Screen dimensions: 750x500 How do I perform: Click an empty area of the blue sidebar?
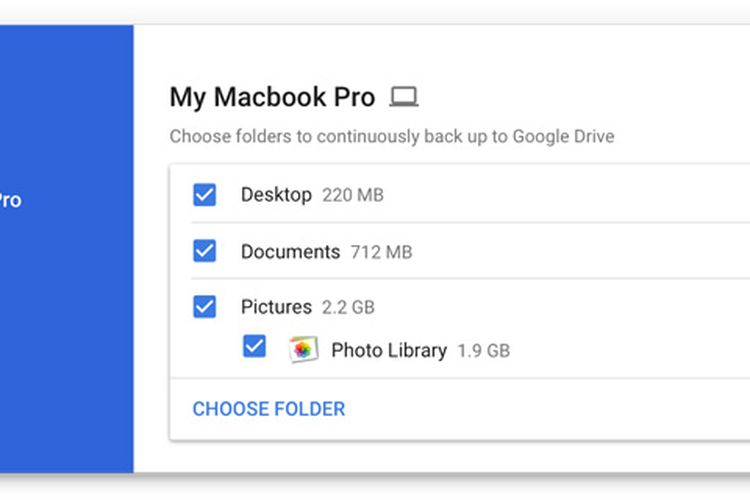click(x=66, y=335)
